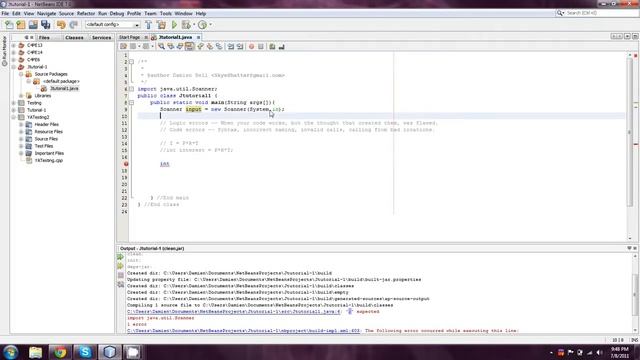The height and width of the screenshot is (360, 640).
Task: Switch to the Services tab
Action: click(x=101, y=38)
